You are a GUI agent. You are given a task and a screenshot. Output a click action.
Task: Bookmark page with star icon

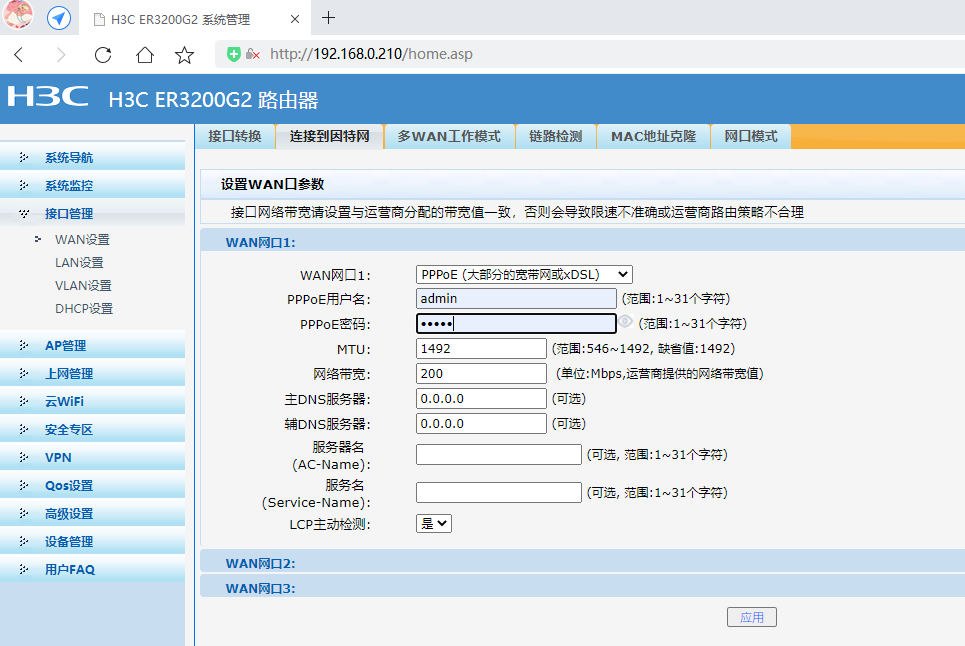tap(185, 55)
